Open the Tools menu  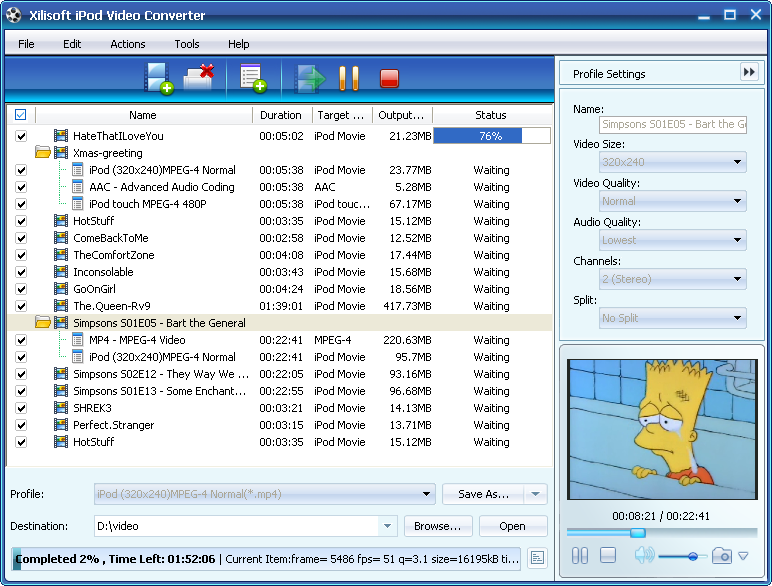pos(187,44)
